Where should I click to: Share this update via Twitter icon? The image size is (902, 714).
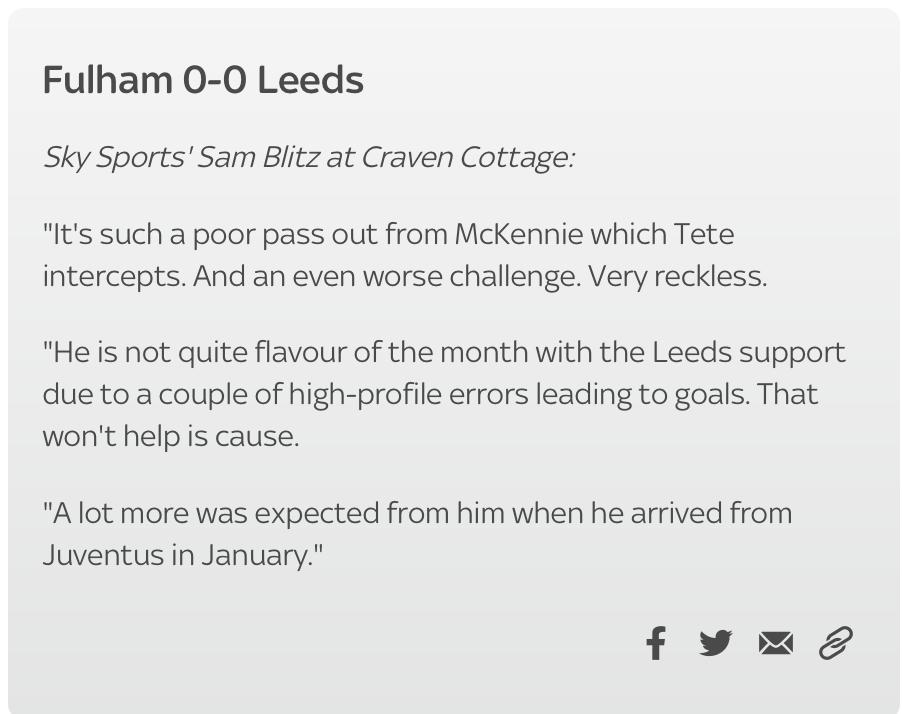[x=716, y=643]
